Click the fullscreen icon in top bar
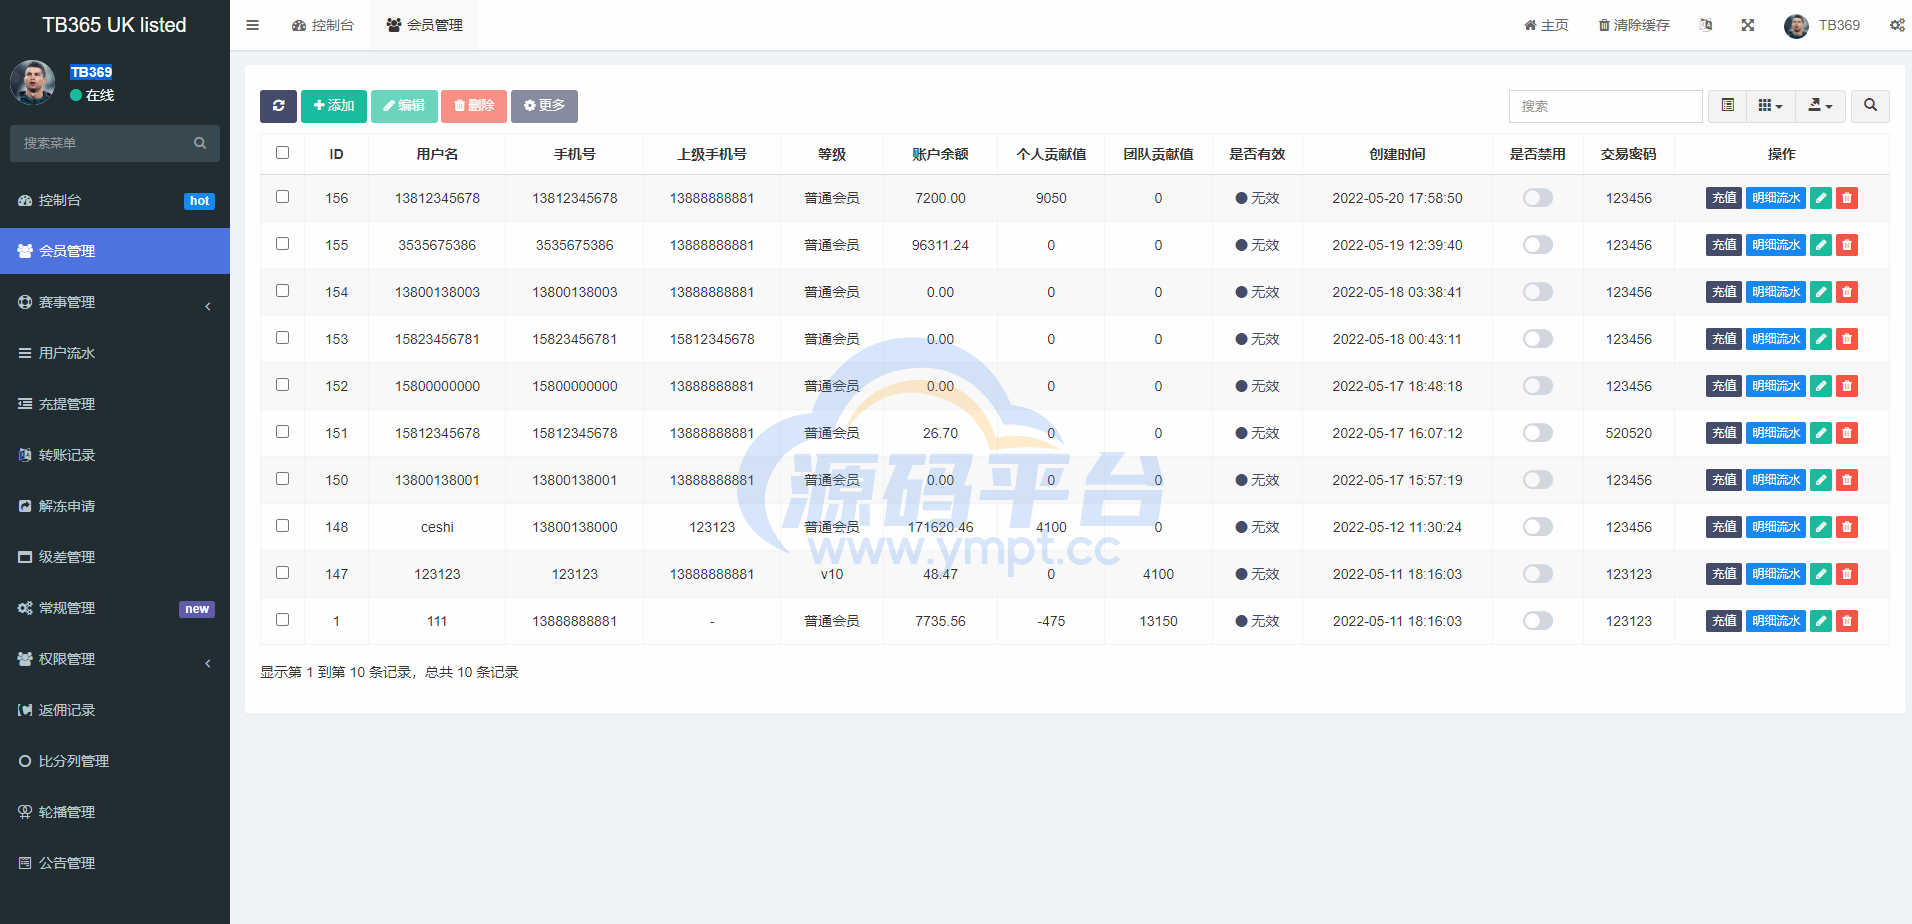The width and height of the screenshot is (1912, 924). (1748, 25)
